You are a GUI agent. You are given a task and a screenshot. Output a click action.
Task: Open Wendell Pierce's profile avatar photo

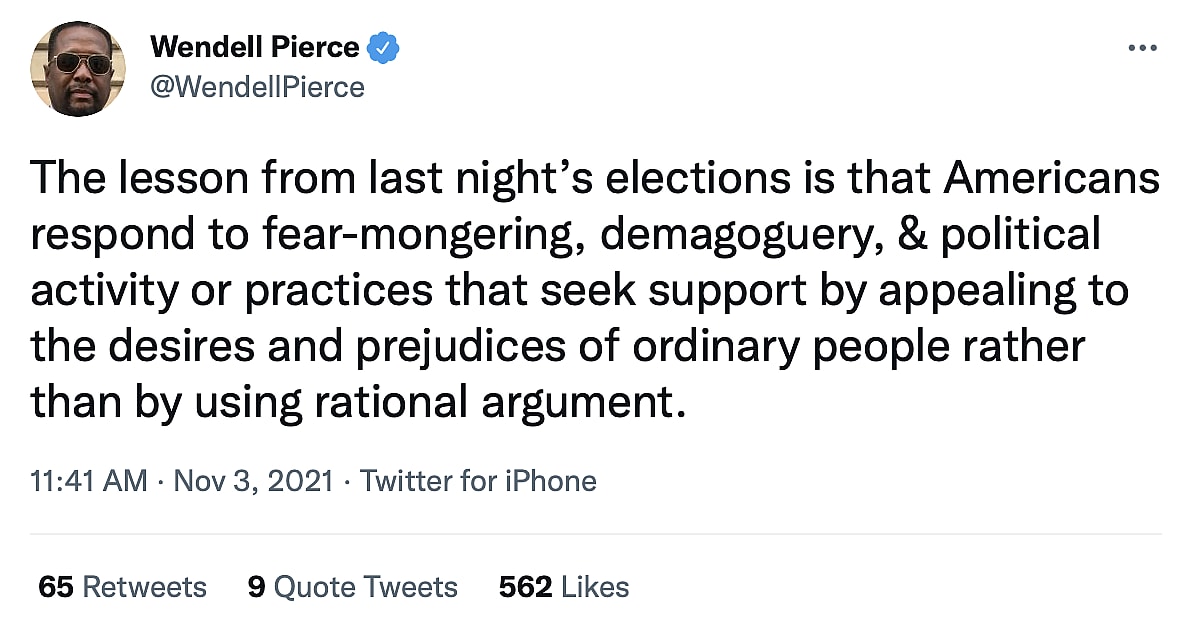(78, 69)
